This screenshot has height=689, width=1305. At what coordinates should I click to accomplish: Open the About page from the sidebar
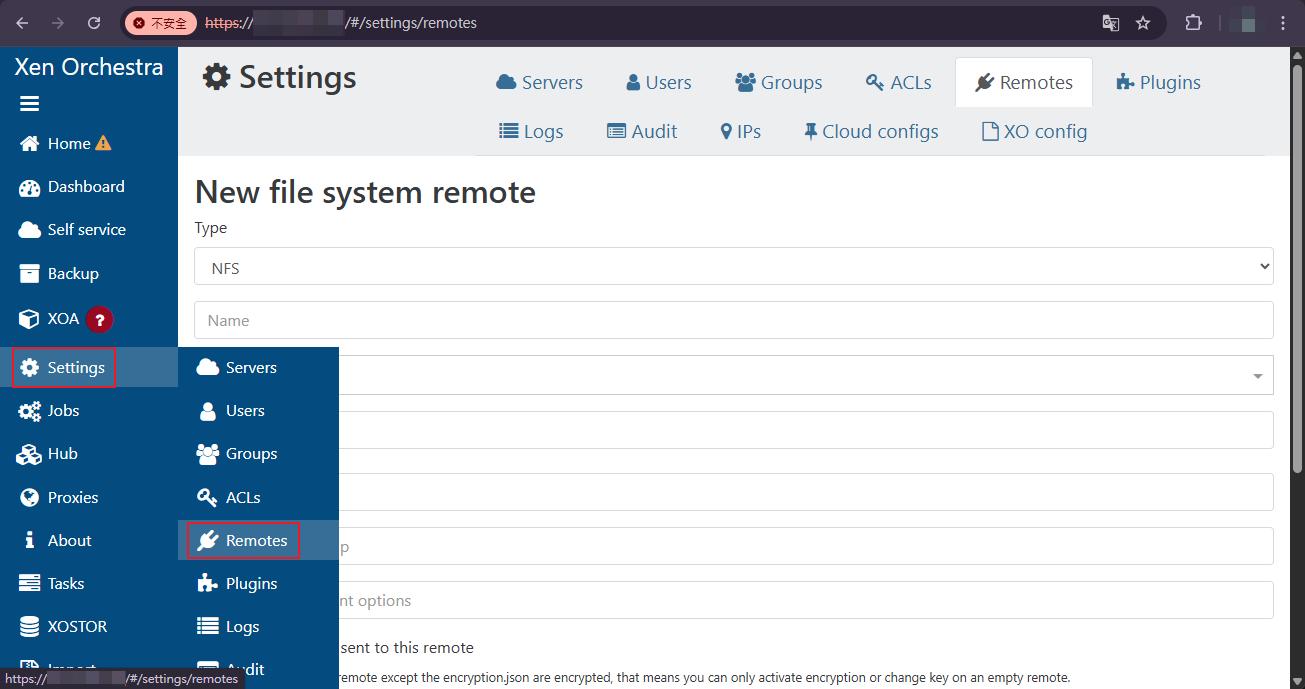click(56, 541)
